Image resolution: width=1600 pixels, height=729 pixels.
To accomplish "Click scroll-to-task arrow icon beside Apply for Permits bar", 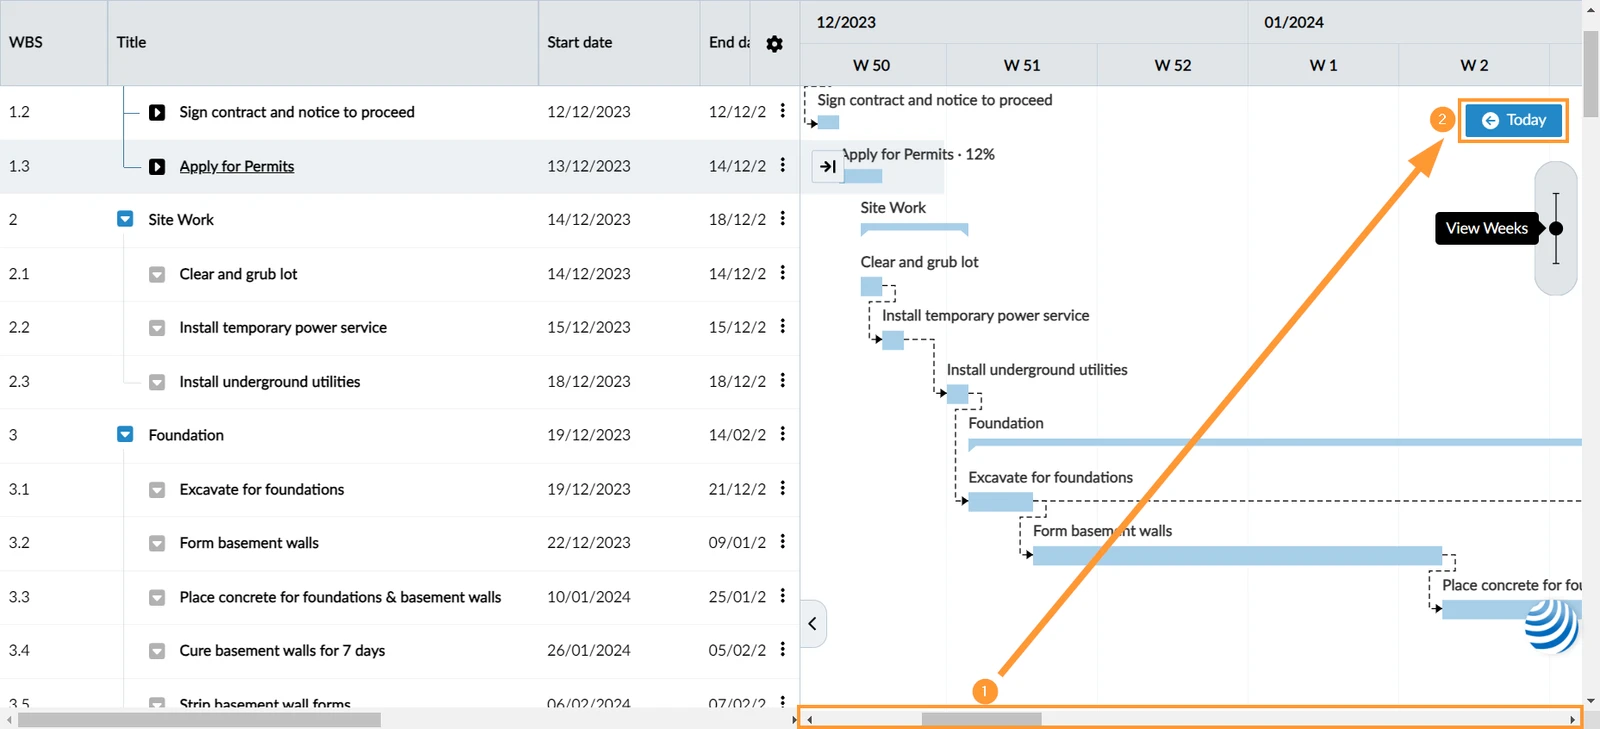I will 828,167.
